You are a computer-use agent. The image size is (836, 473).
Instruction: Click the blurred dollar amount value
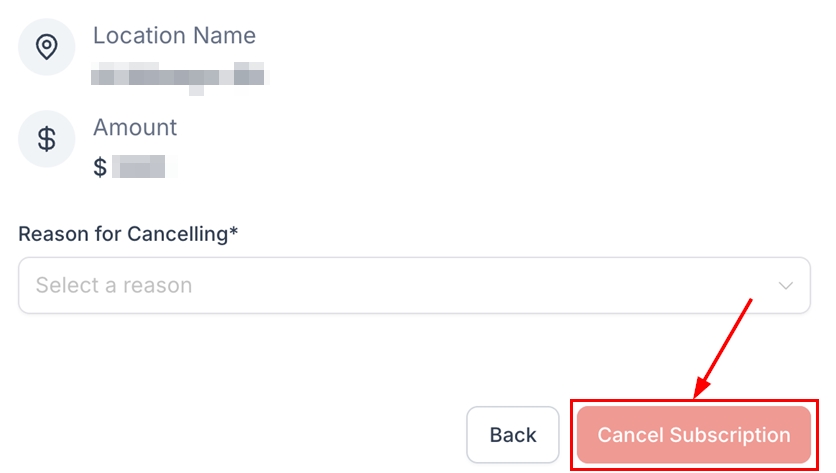click(x=139, y=167)
